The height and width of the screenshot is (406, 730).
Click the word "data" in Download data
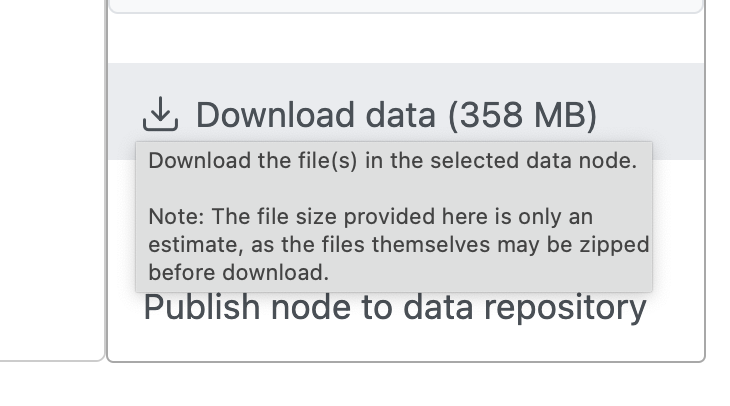382,115
